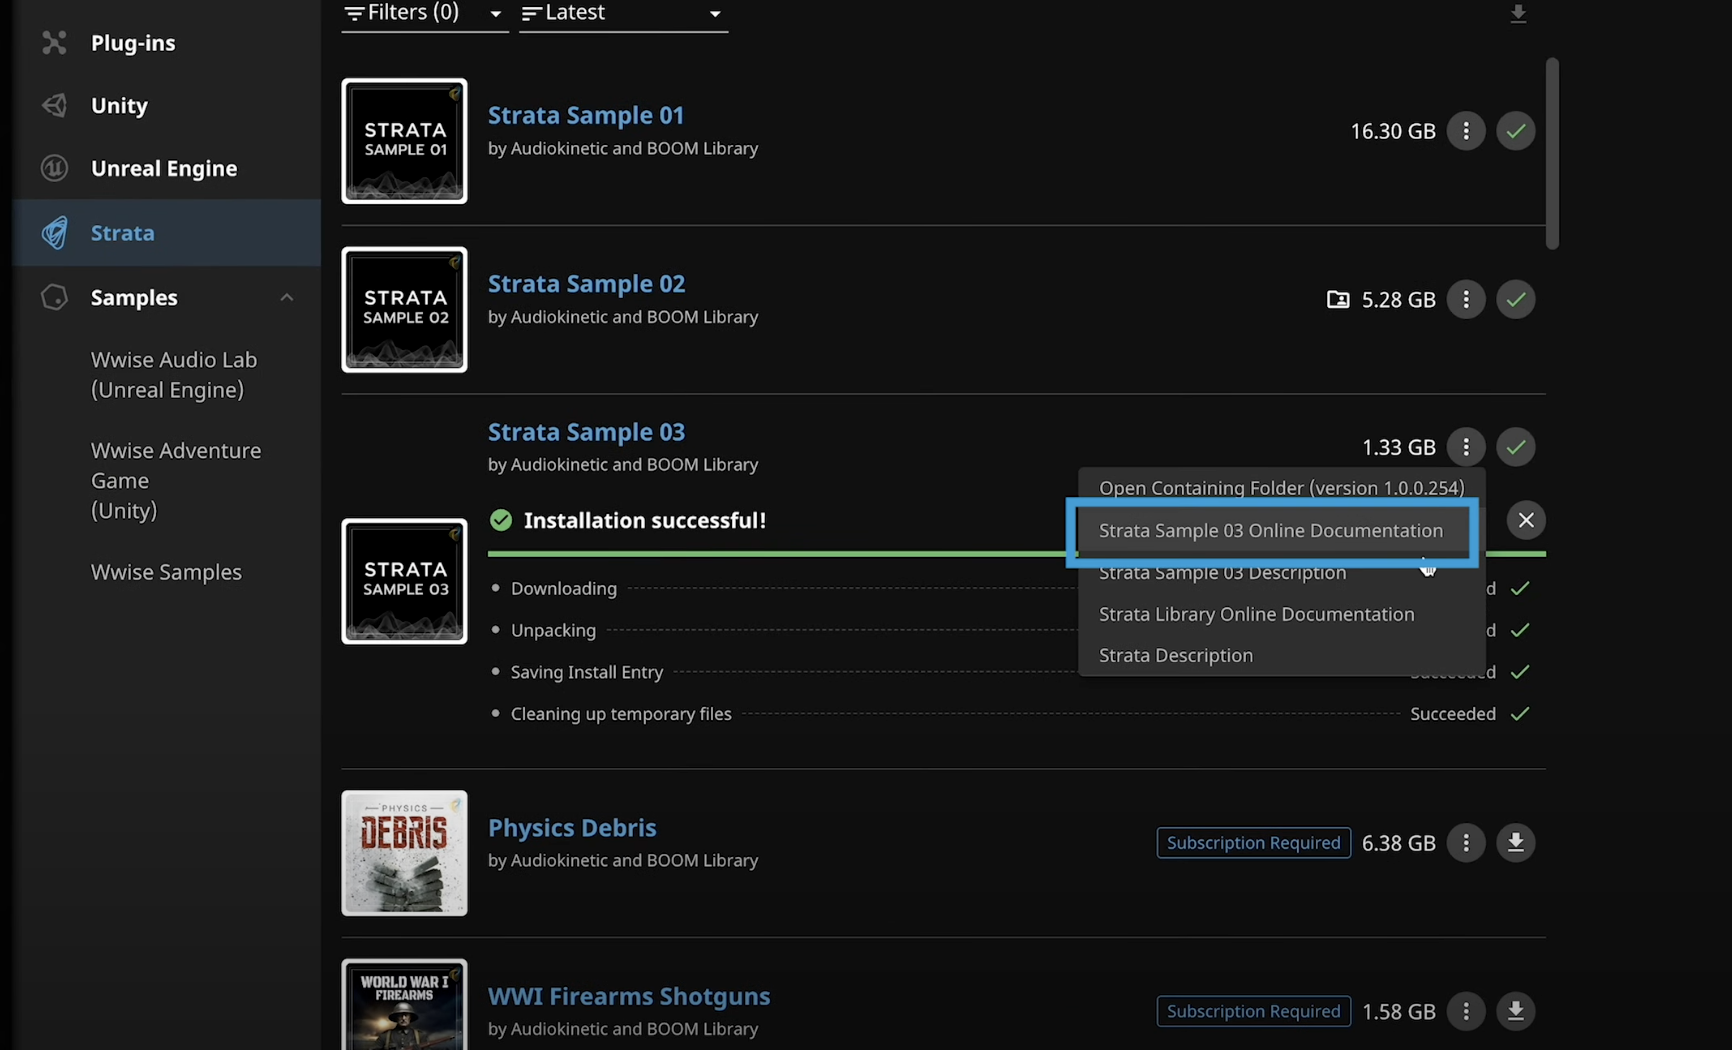The image size is (1732, 1050).
Task: Click the folder icon beside 5.28 GB
Action: tap(1337, 300)
